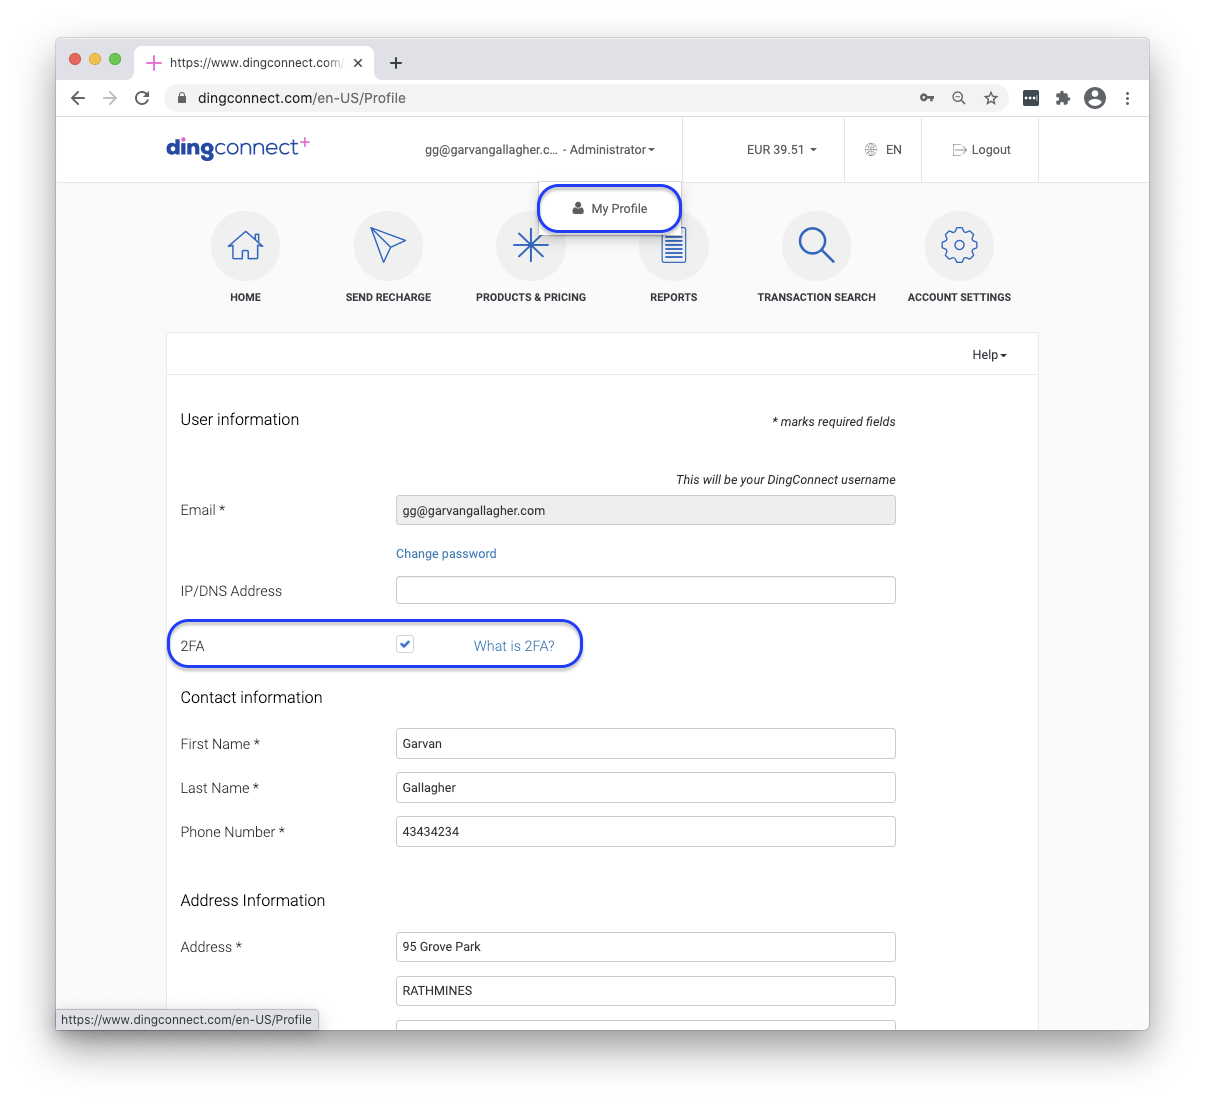This screenshot has height=1104, width=1205.
Task: Open Products & Pricing section
Action: [531, 245]
